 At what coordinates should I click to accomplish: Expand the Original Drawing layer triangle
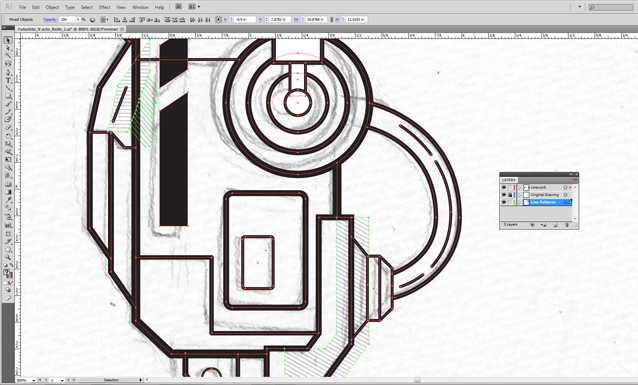(519, 195)
